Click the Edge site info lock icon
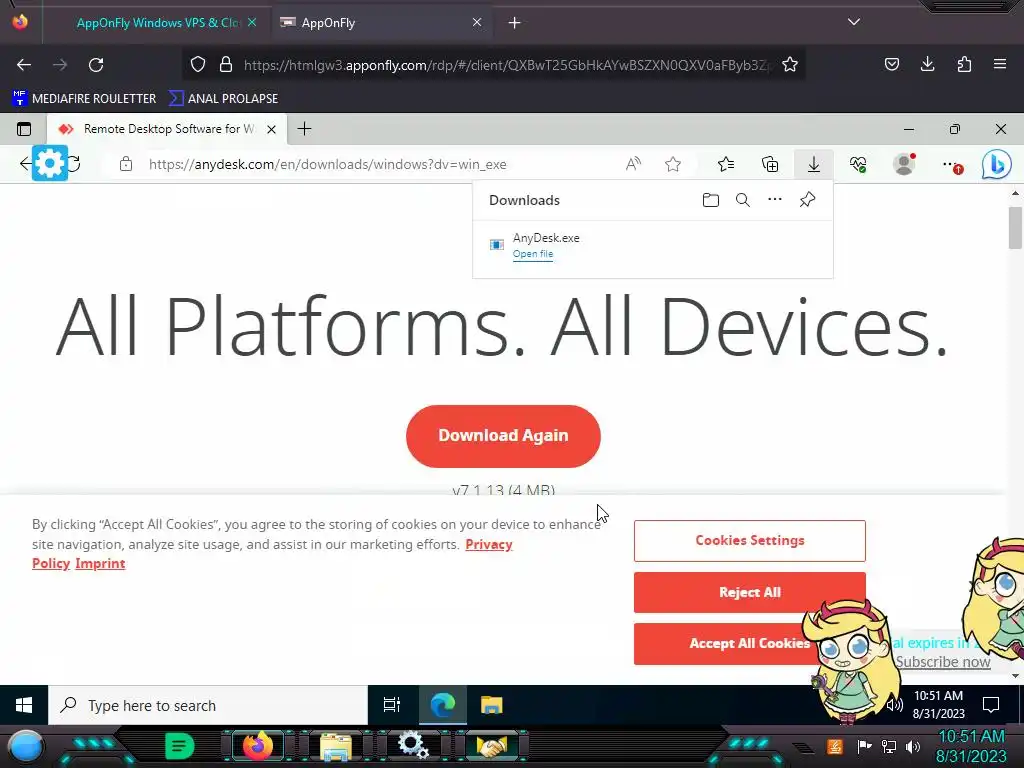 126,164
